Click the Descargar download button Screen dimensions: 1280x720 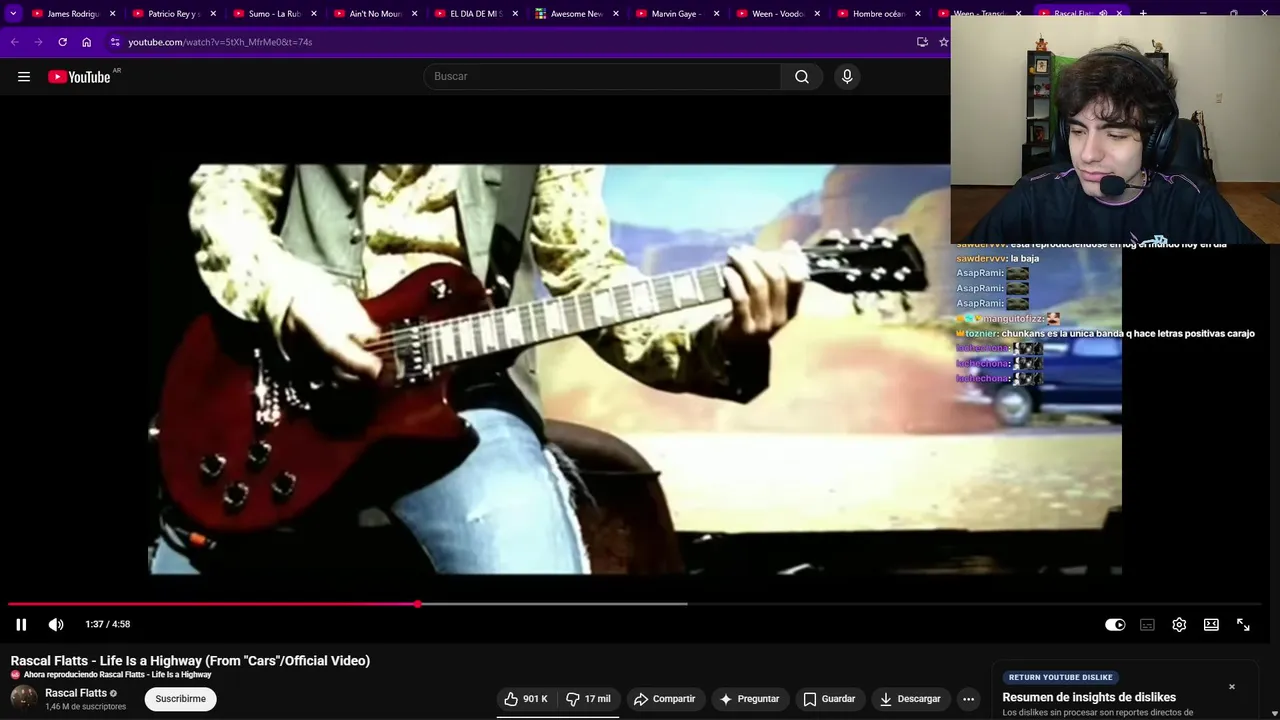[910, 699]
